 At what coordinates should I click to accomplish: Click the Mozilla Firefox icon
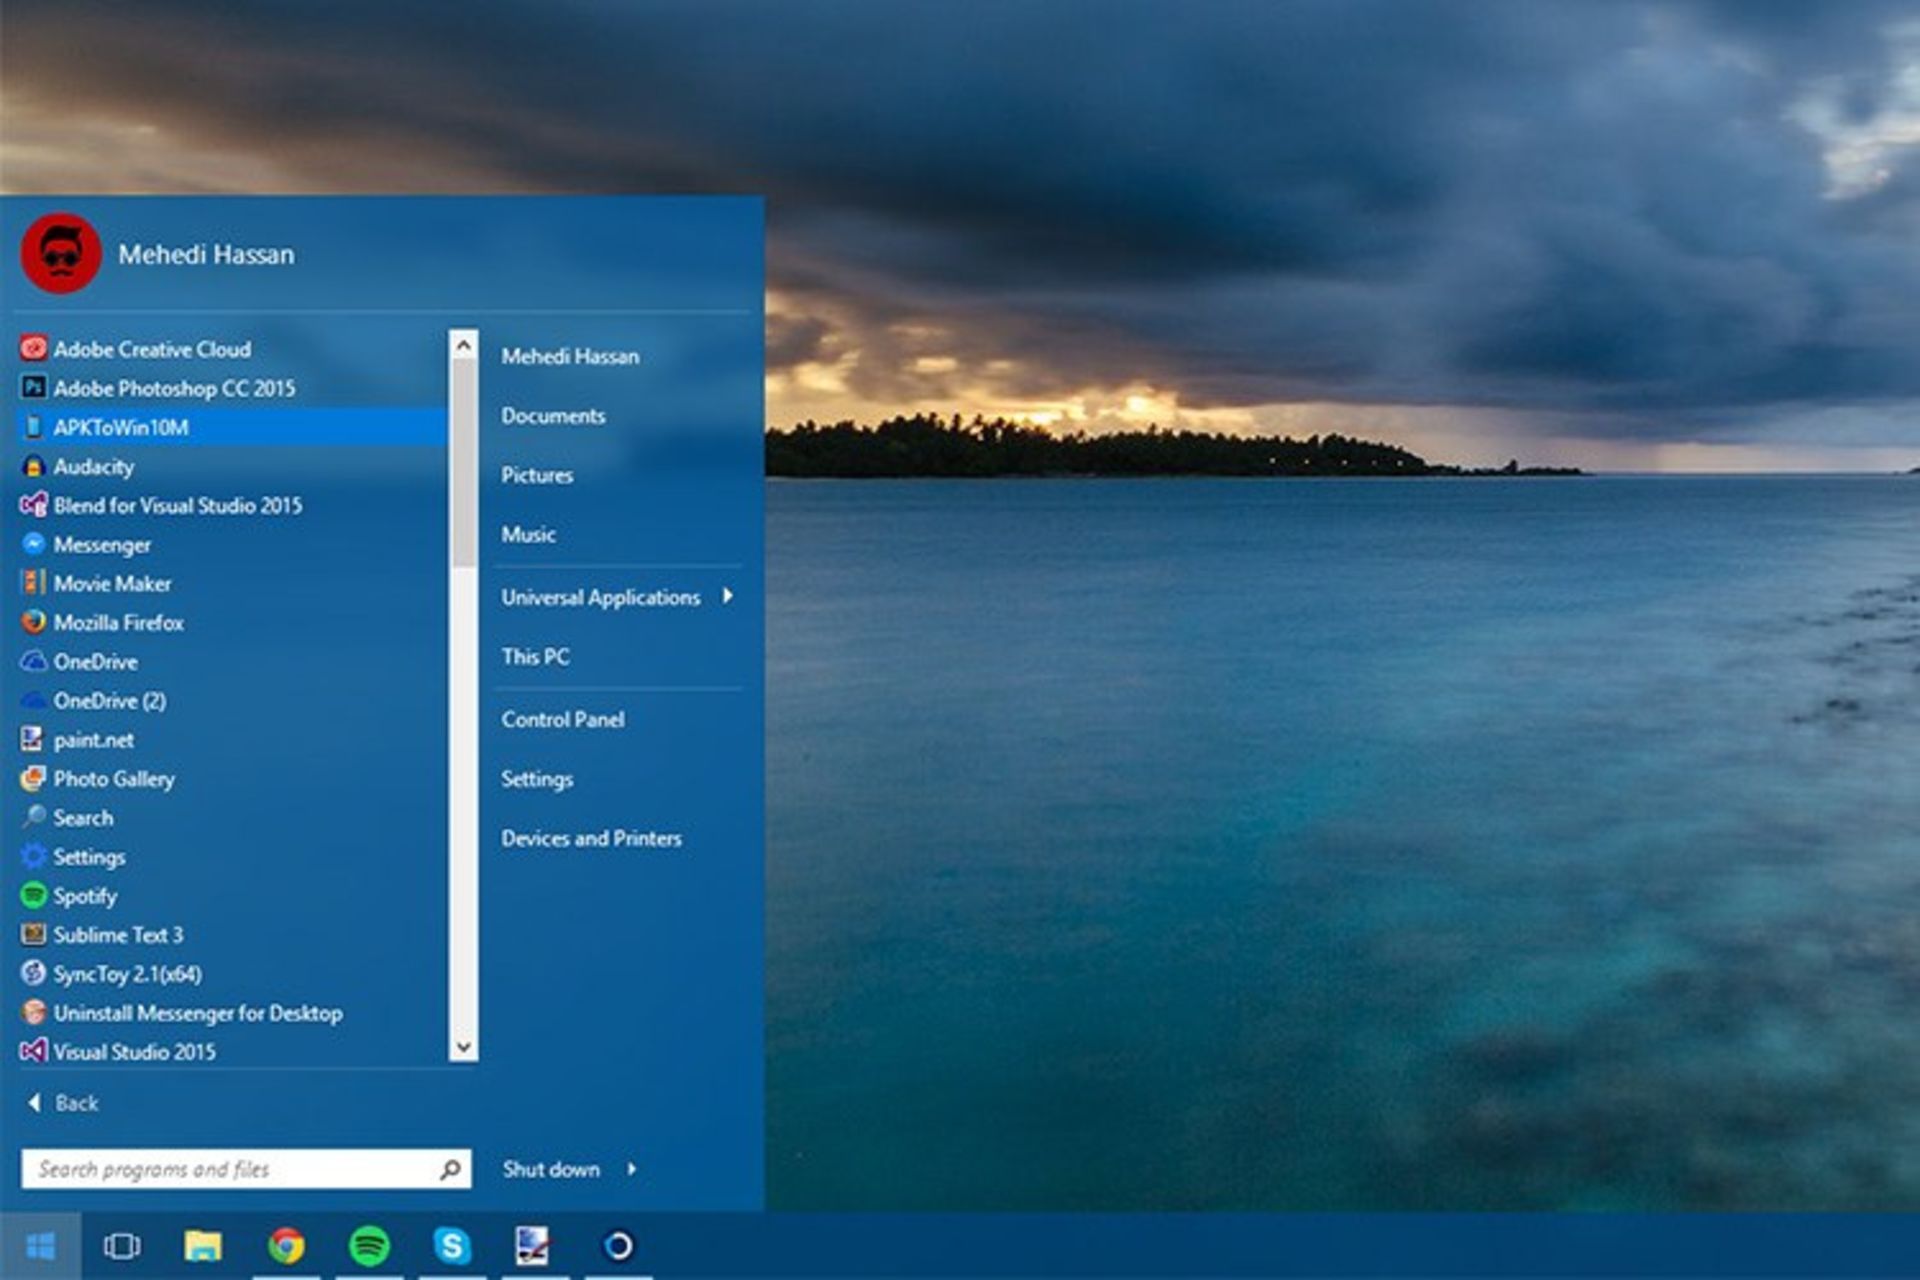[x=34, y=622]
